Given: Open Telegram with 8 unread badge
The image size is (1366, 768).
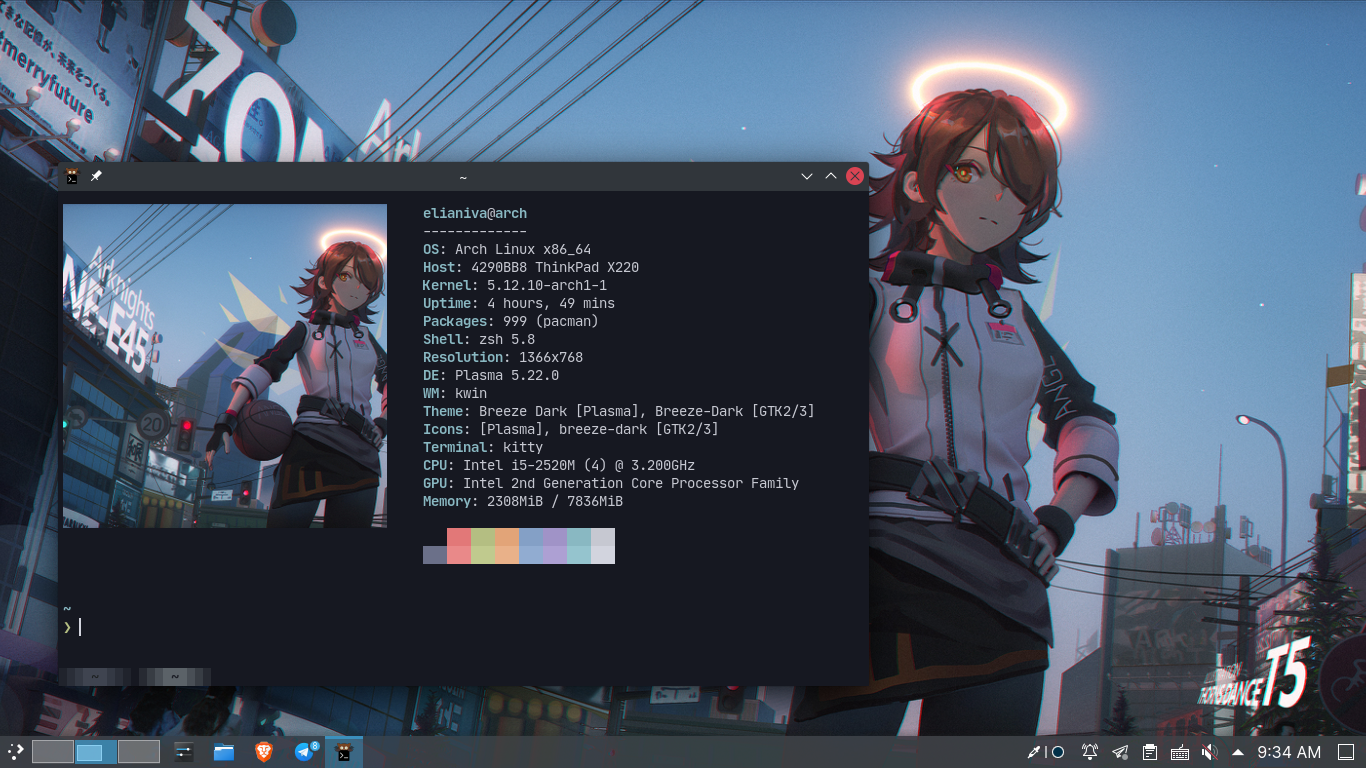Looking at the screenshot, I should pyautogui.click(x=305, y=752).
